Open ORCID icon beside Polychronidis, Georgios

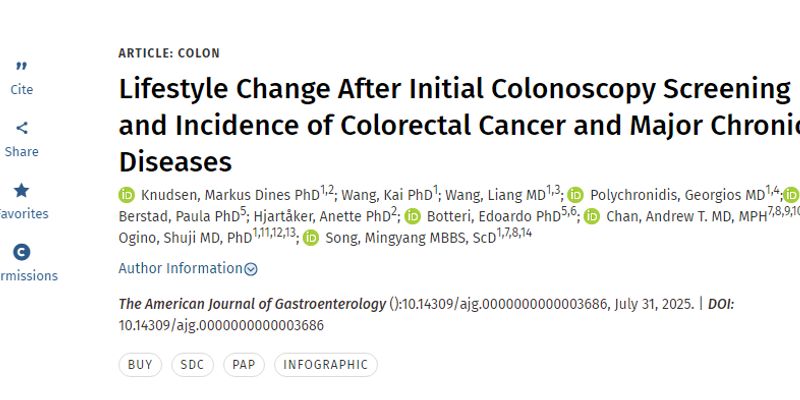pos(575,195)
